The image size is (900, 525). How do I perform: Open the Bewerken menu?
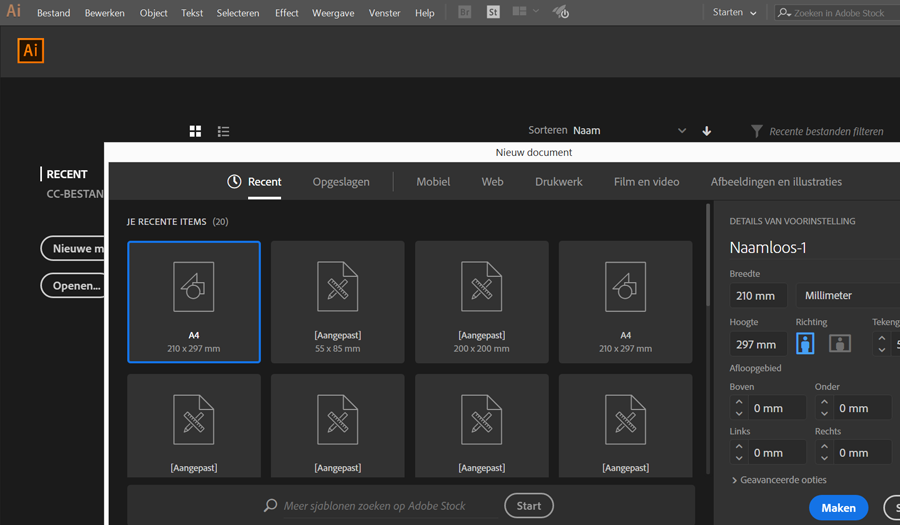[x=104, y=13]
